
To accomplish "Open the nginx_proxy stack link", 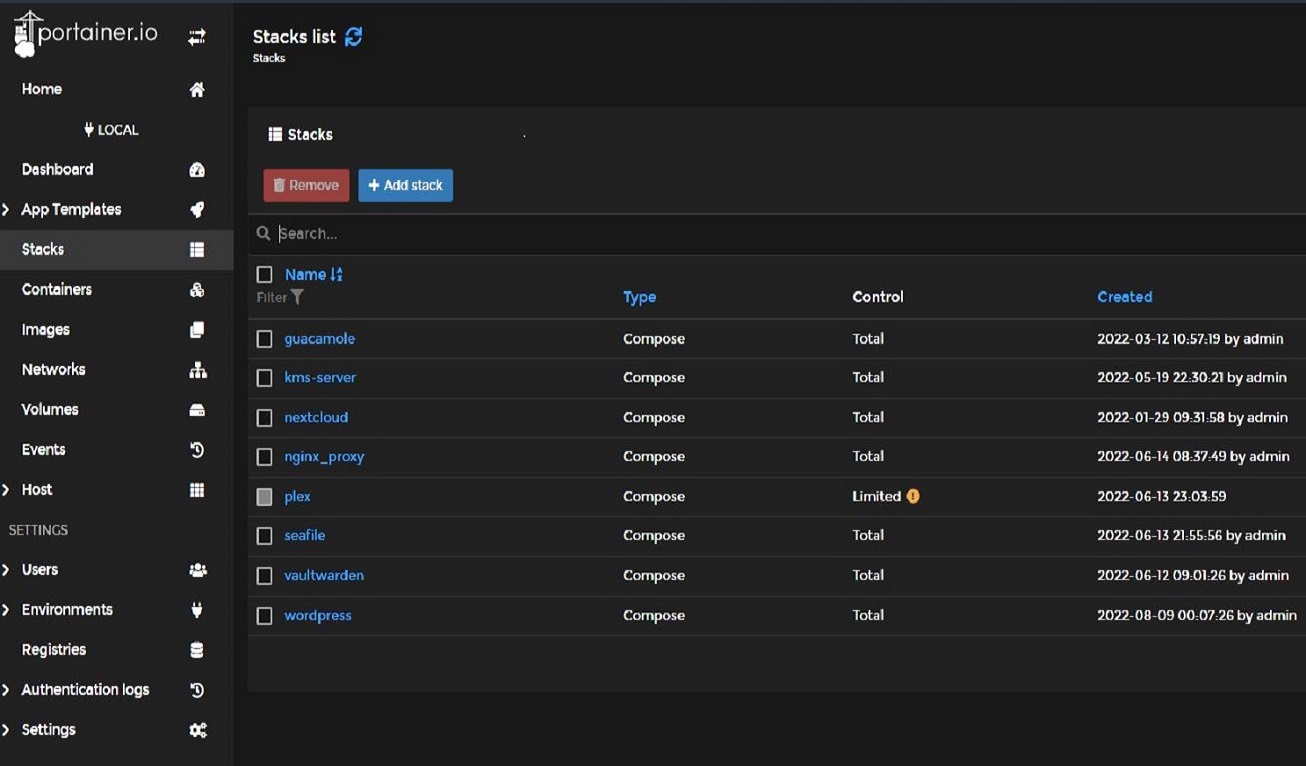I will (324, 457).
